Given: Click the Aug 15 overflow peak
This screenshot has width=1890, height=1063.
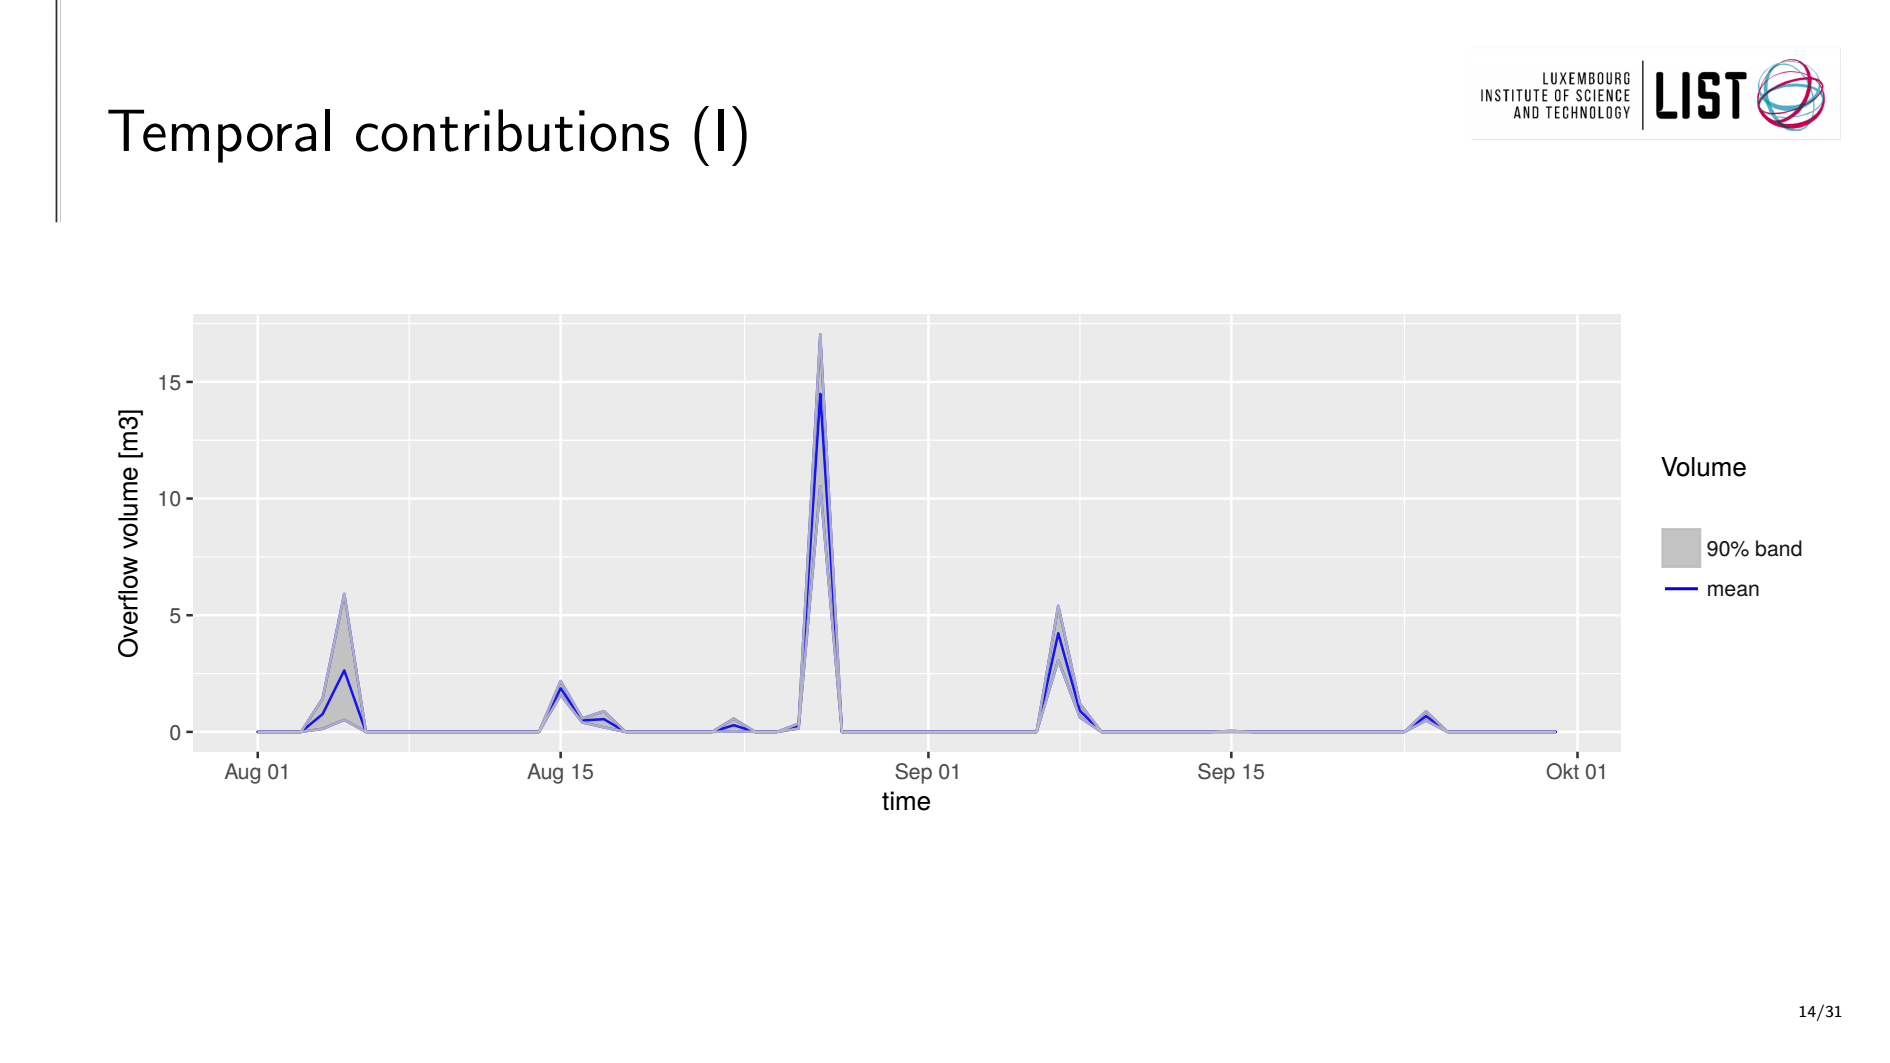Looking at the screenshot, I should 561,688.
